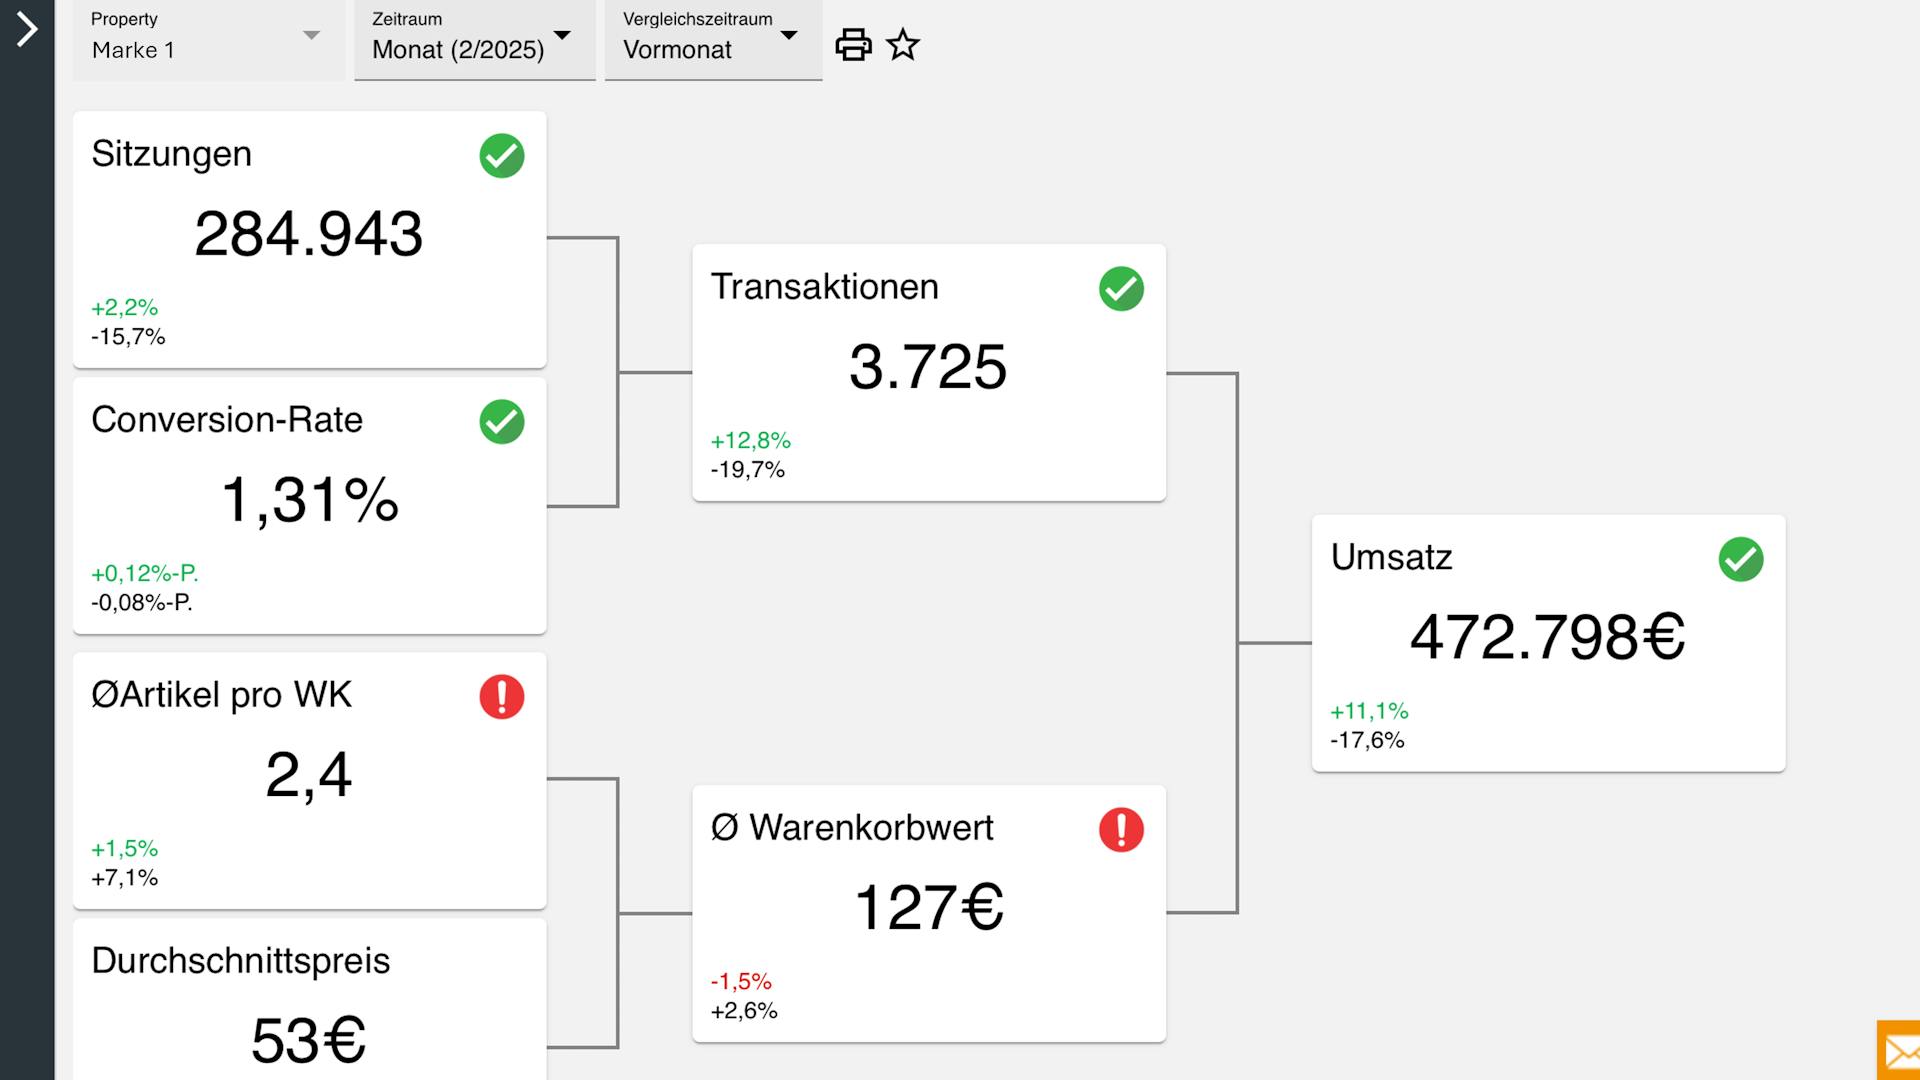Click the ØArtikel pro WK value 2,4

tap(309, 775)
